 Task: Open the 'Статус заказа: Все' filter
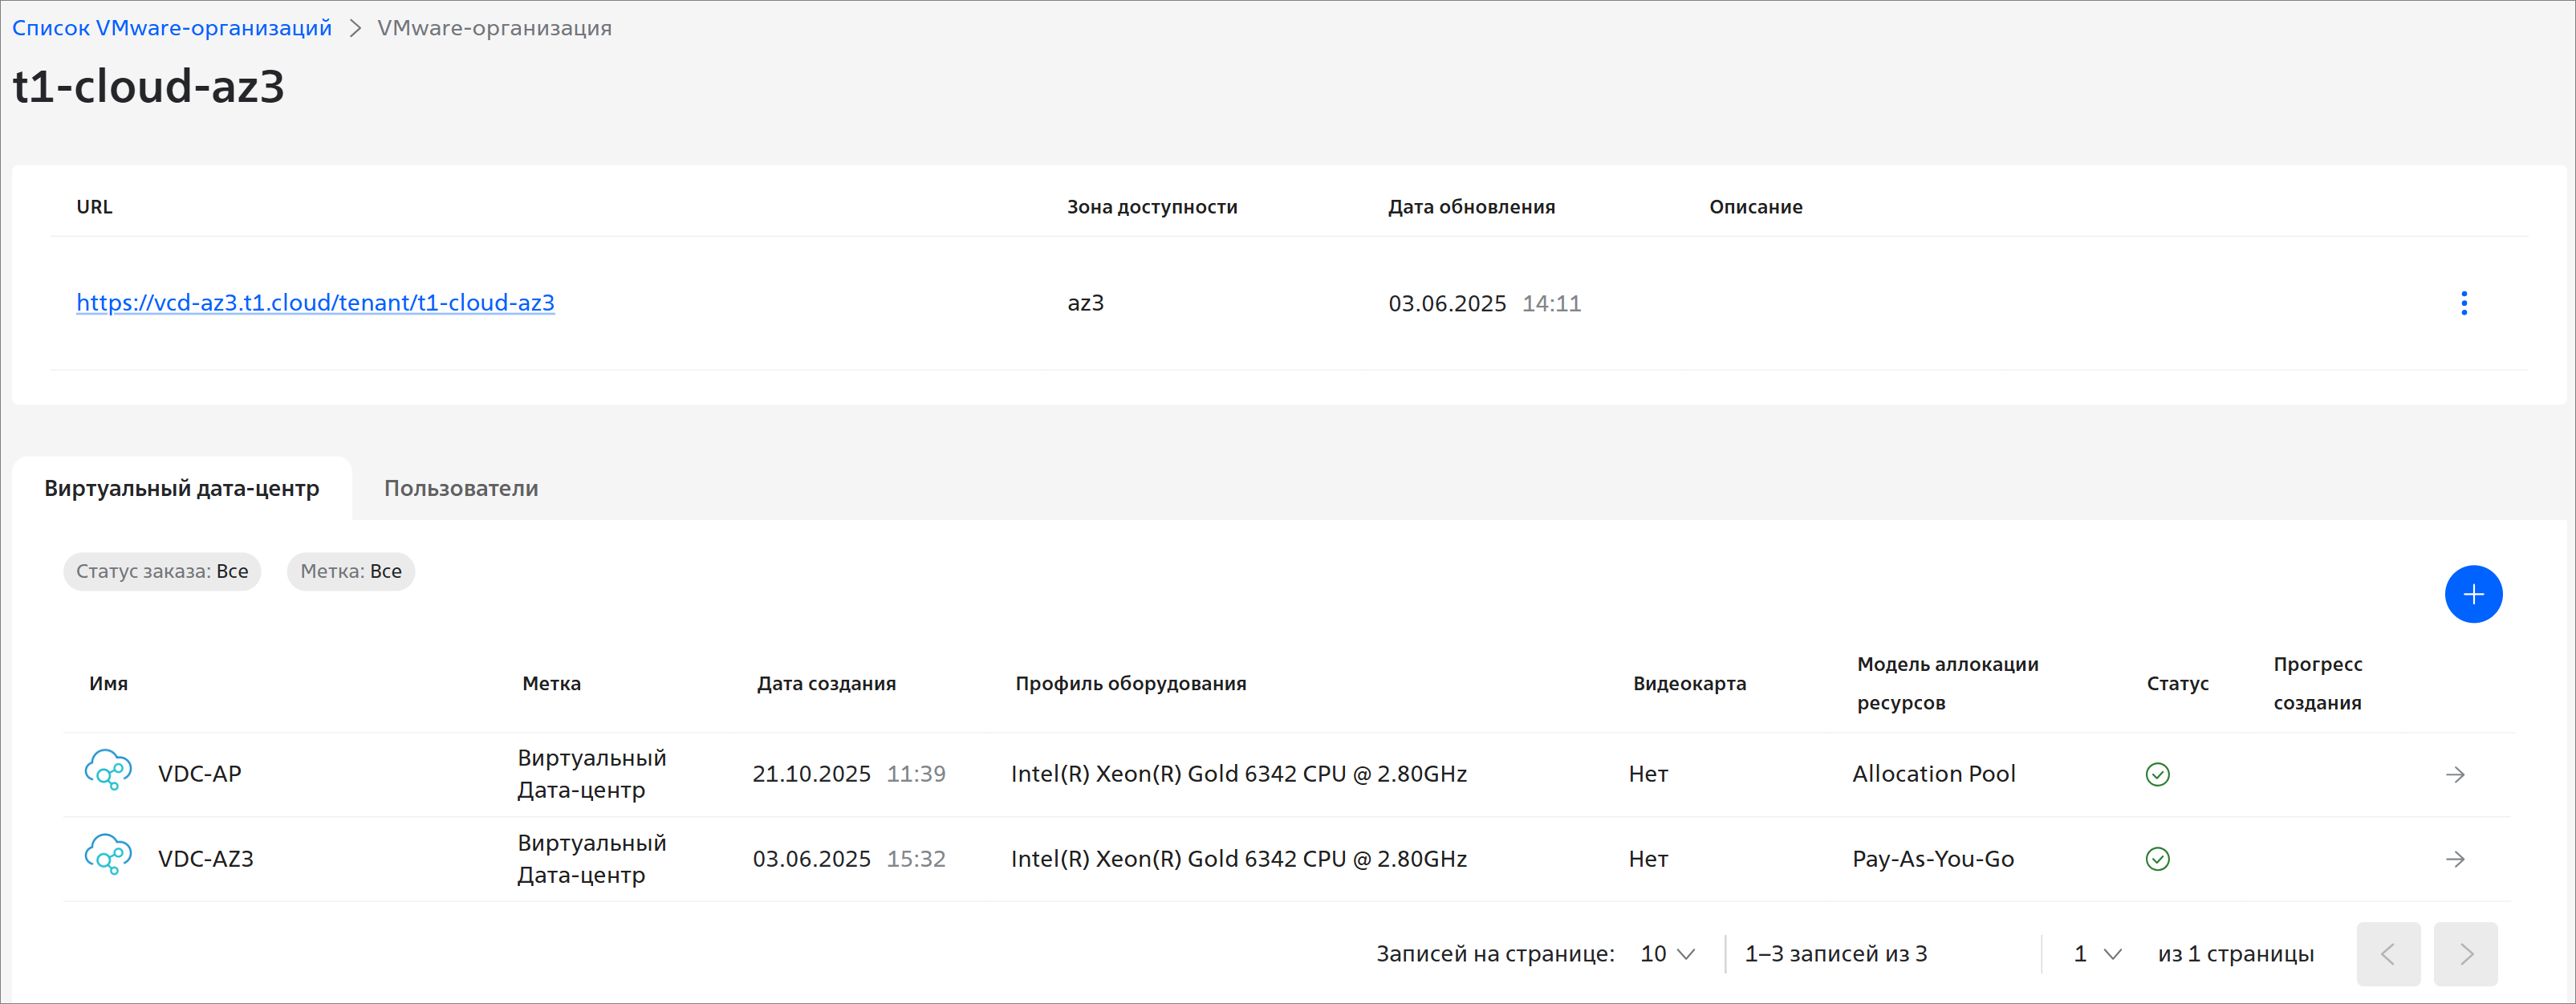point(162,572)
